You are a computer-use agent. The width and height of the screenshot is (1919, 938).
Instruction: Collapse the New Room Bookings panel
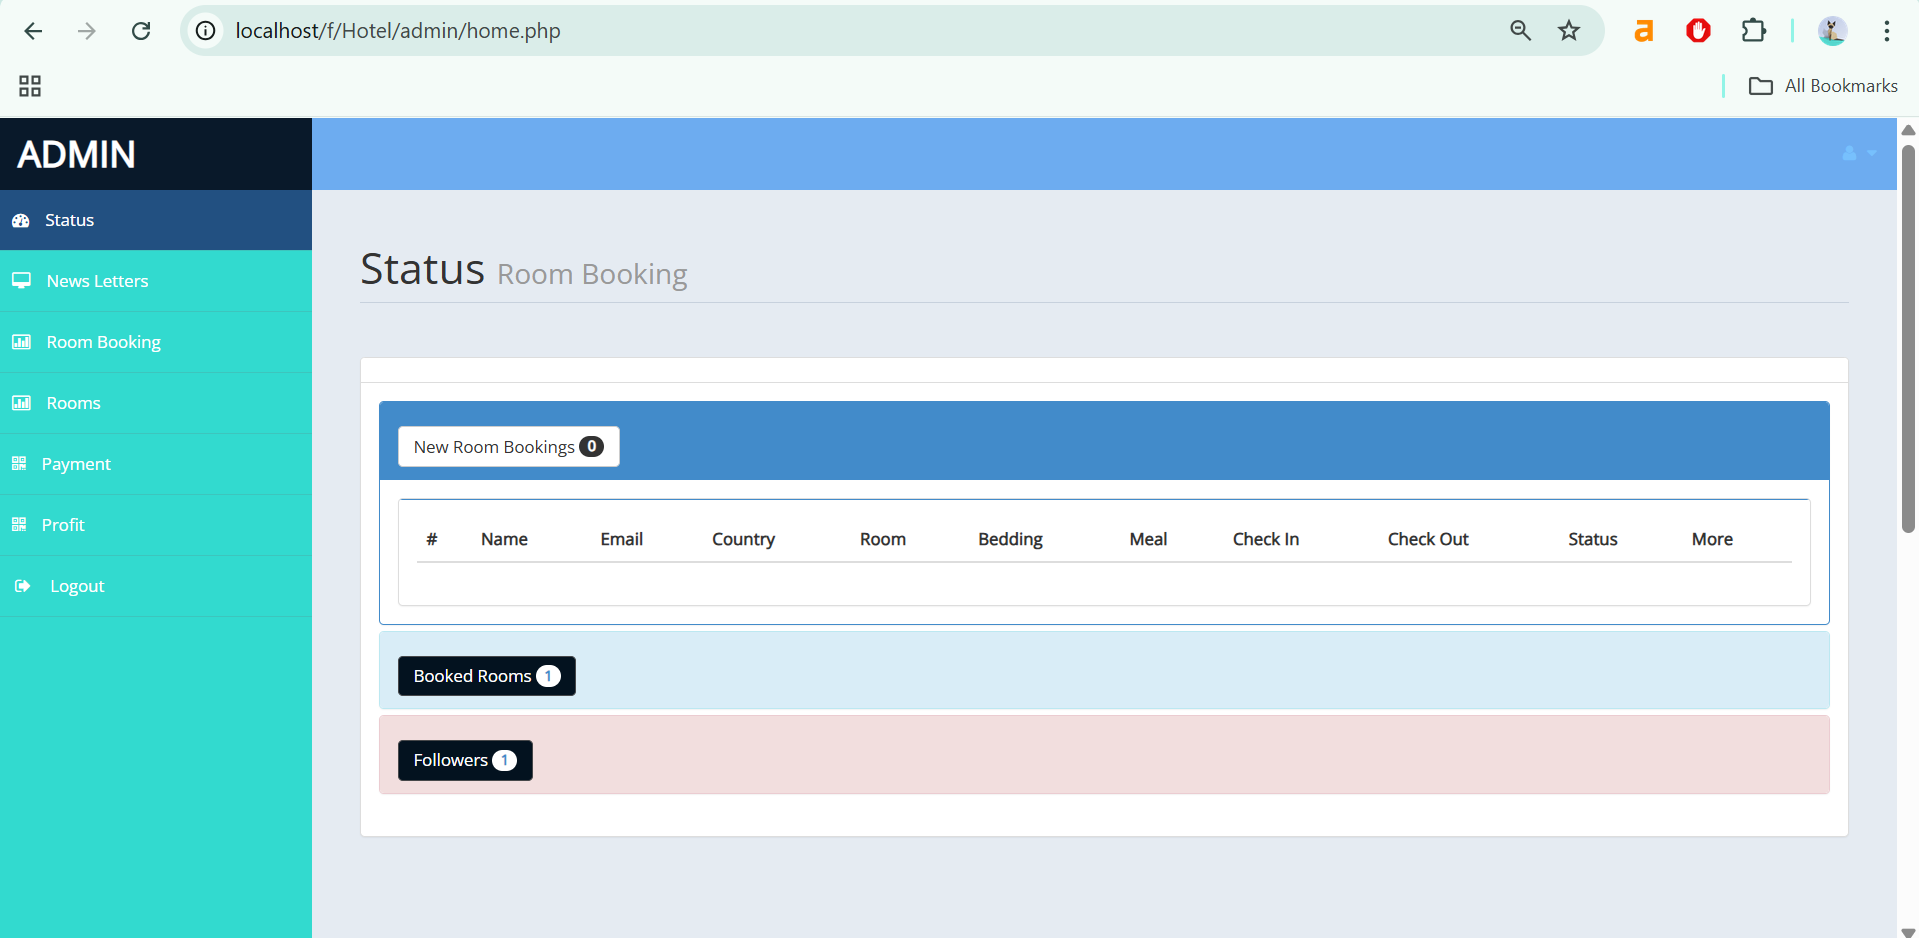coord(508,447)
